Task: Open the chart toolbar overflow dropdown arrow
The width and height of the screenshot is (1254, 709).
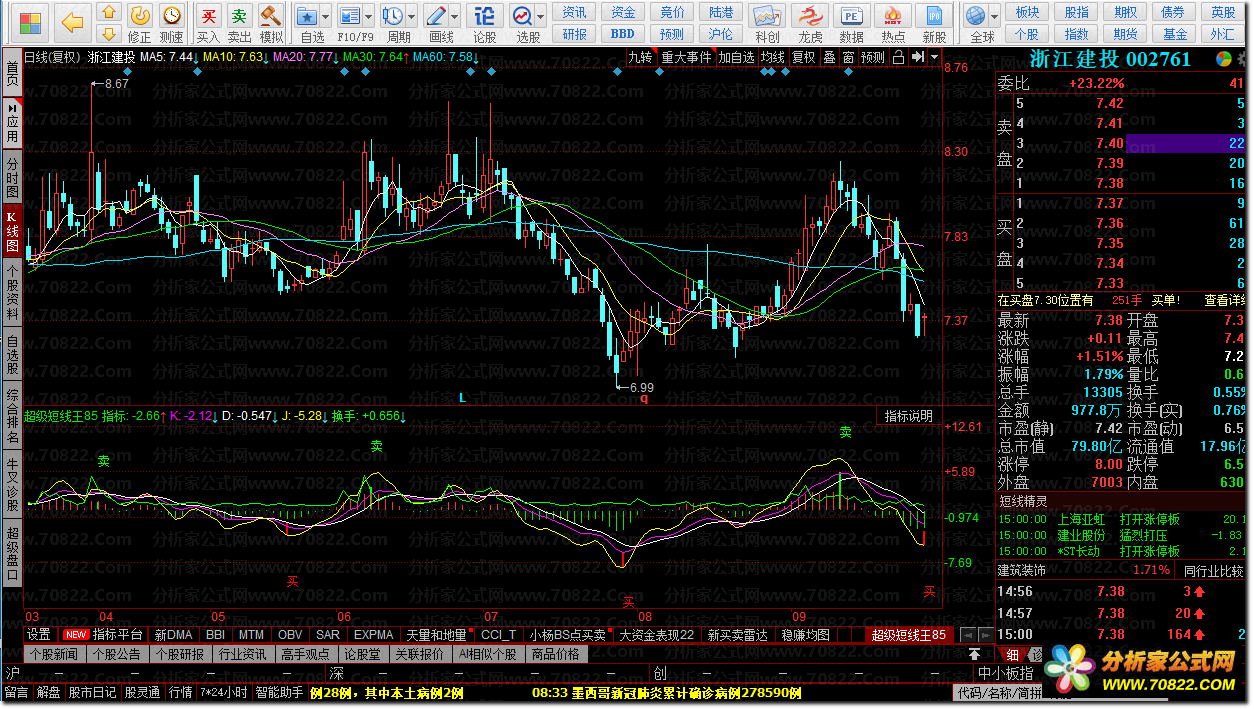Action: (934, 57)
